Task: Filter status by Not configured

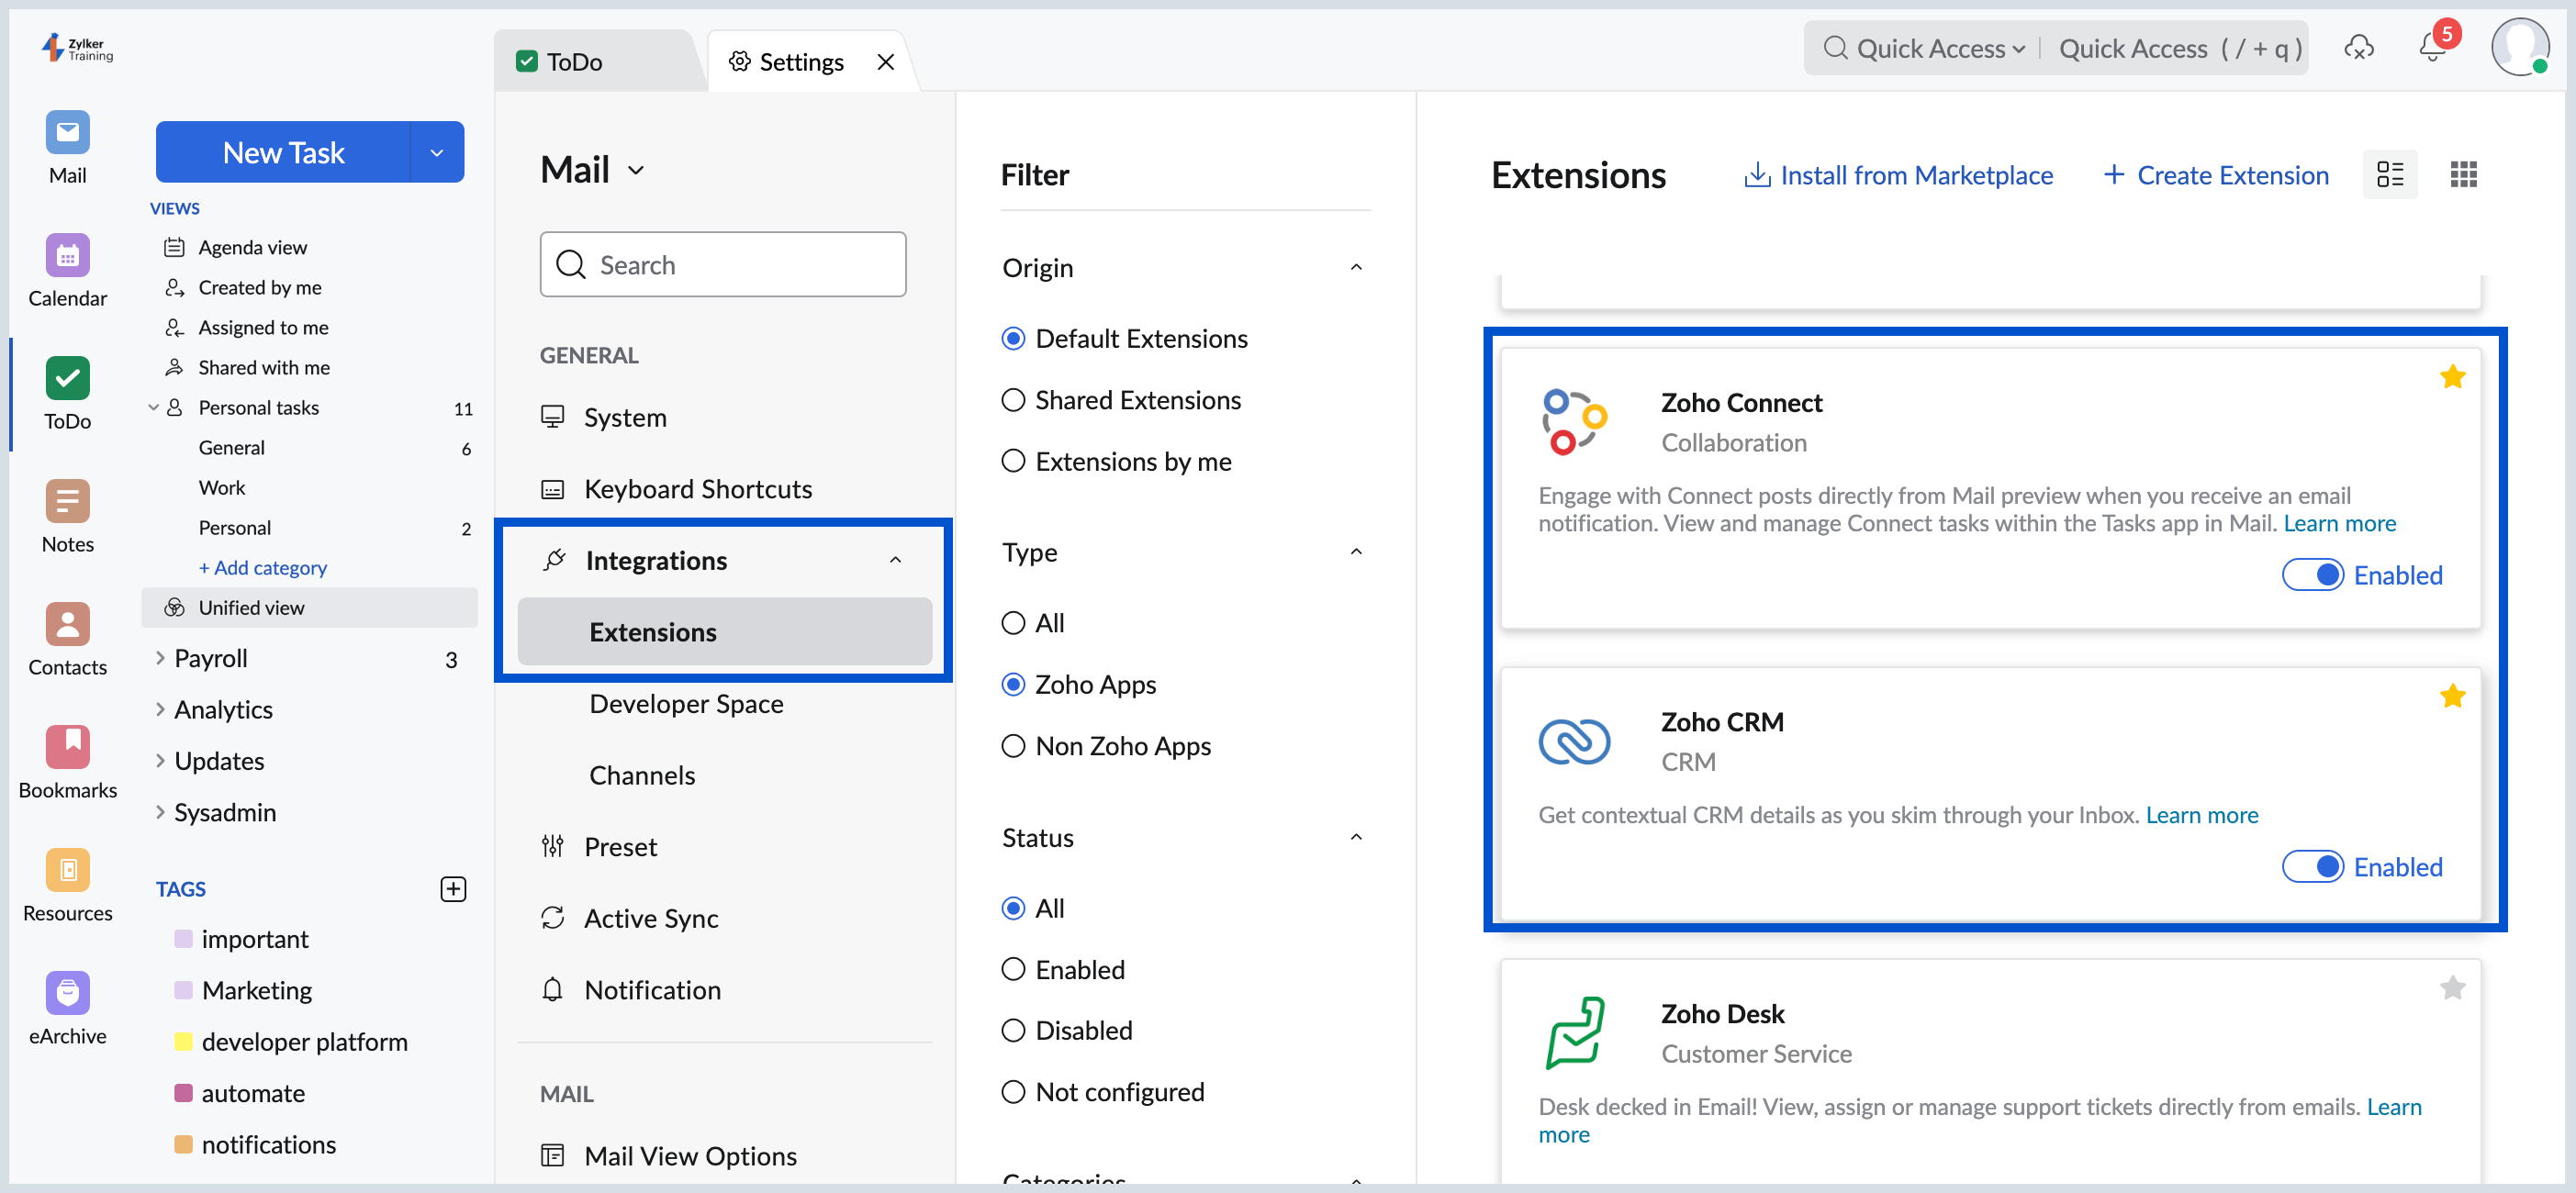Action: point(1013,1092)
